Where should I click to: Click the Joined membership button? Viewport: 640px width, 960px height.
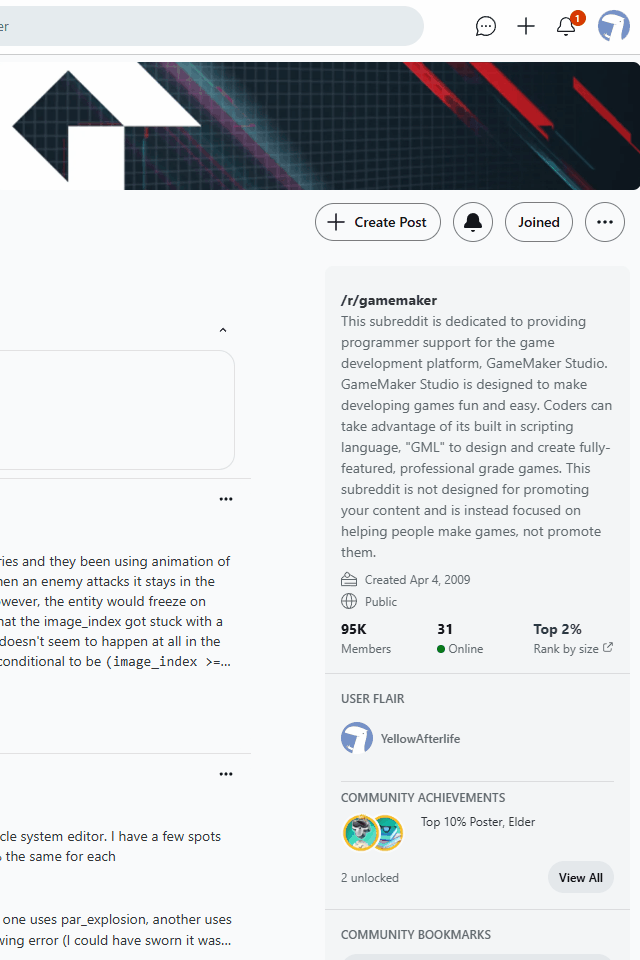tap(539, 222)
